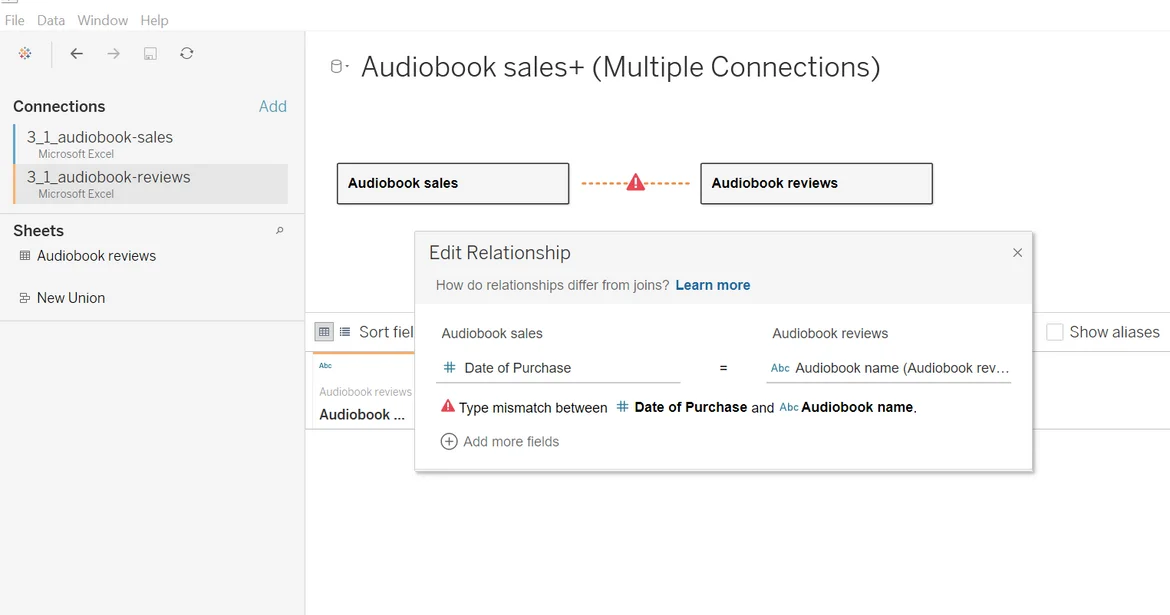Viewport: 1170px width, 615px height.
Task: Refresh the data source
Action: coord(187,54)
